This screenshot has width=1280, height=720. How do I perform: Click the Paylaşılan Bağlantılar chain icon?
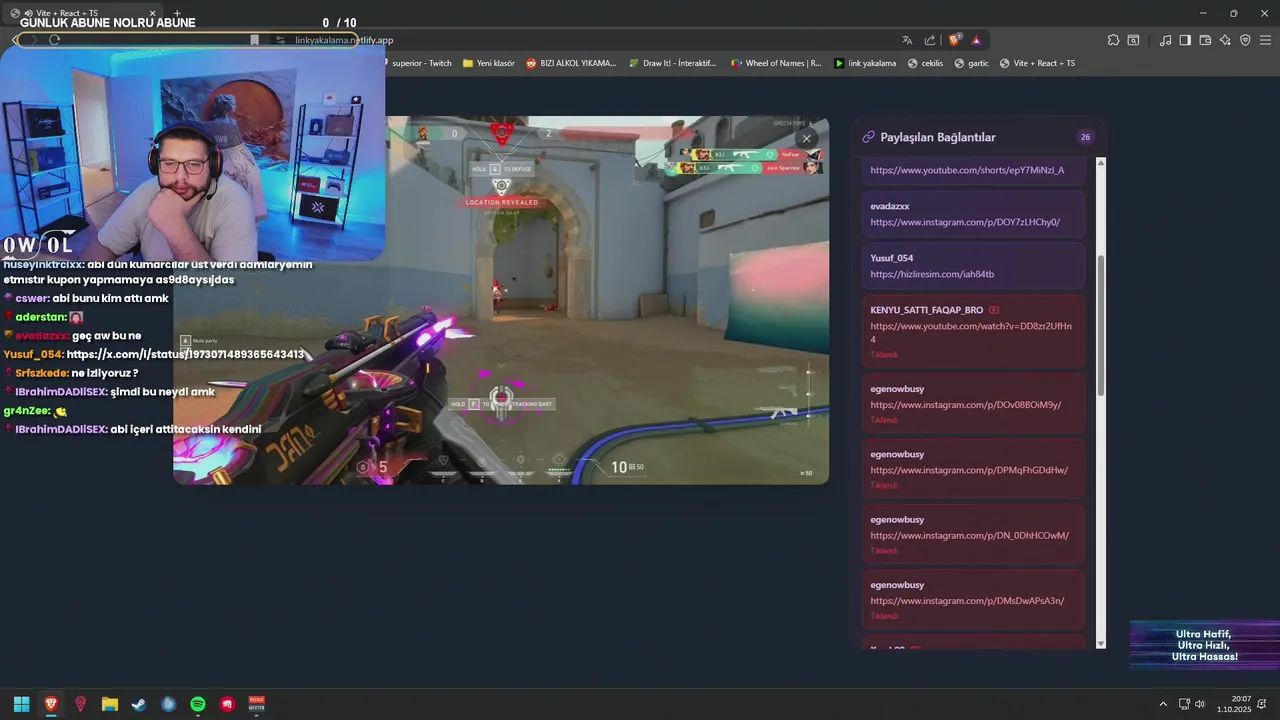868,137
